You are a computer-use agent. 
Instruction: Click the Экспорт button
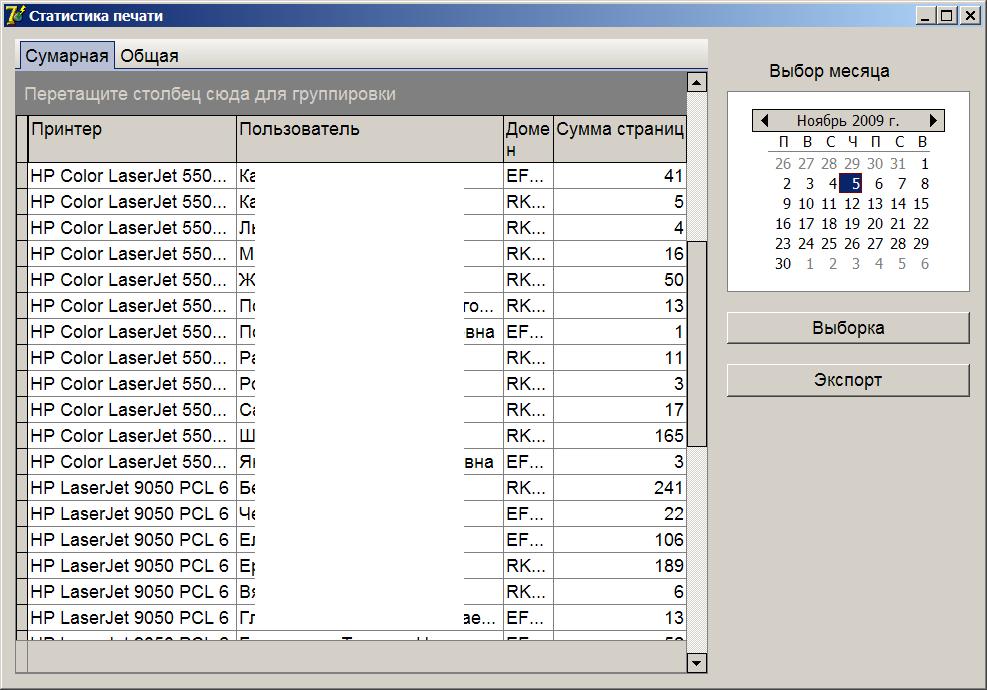tap(847, 380)
